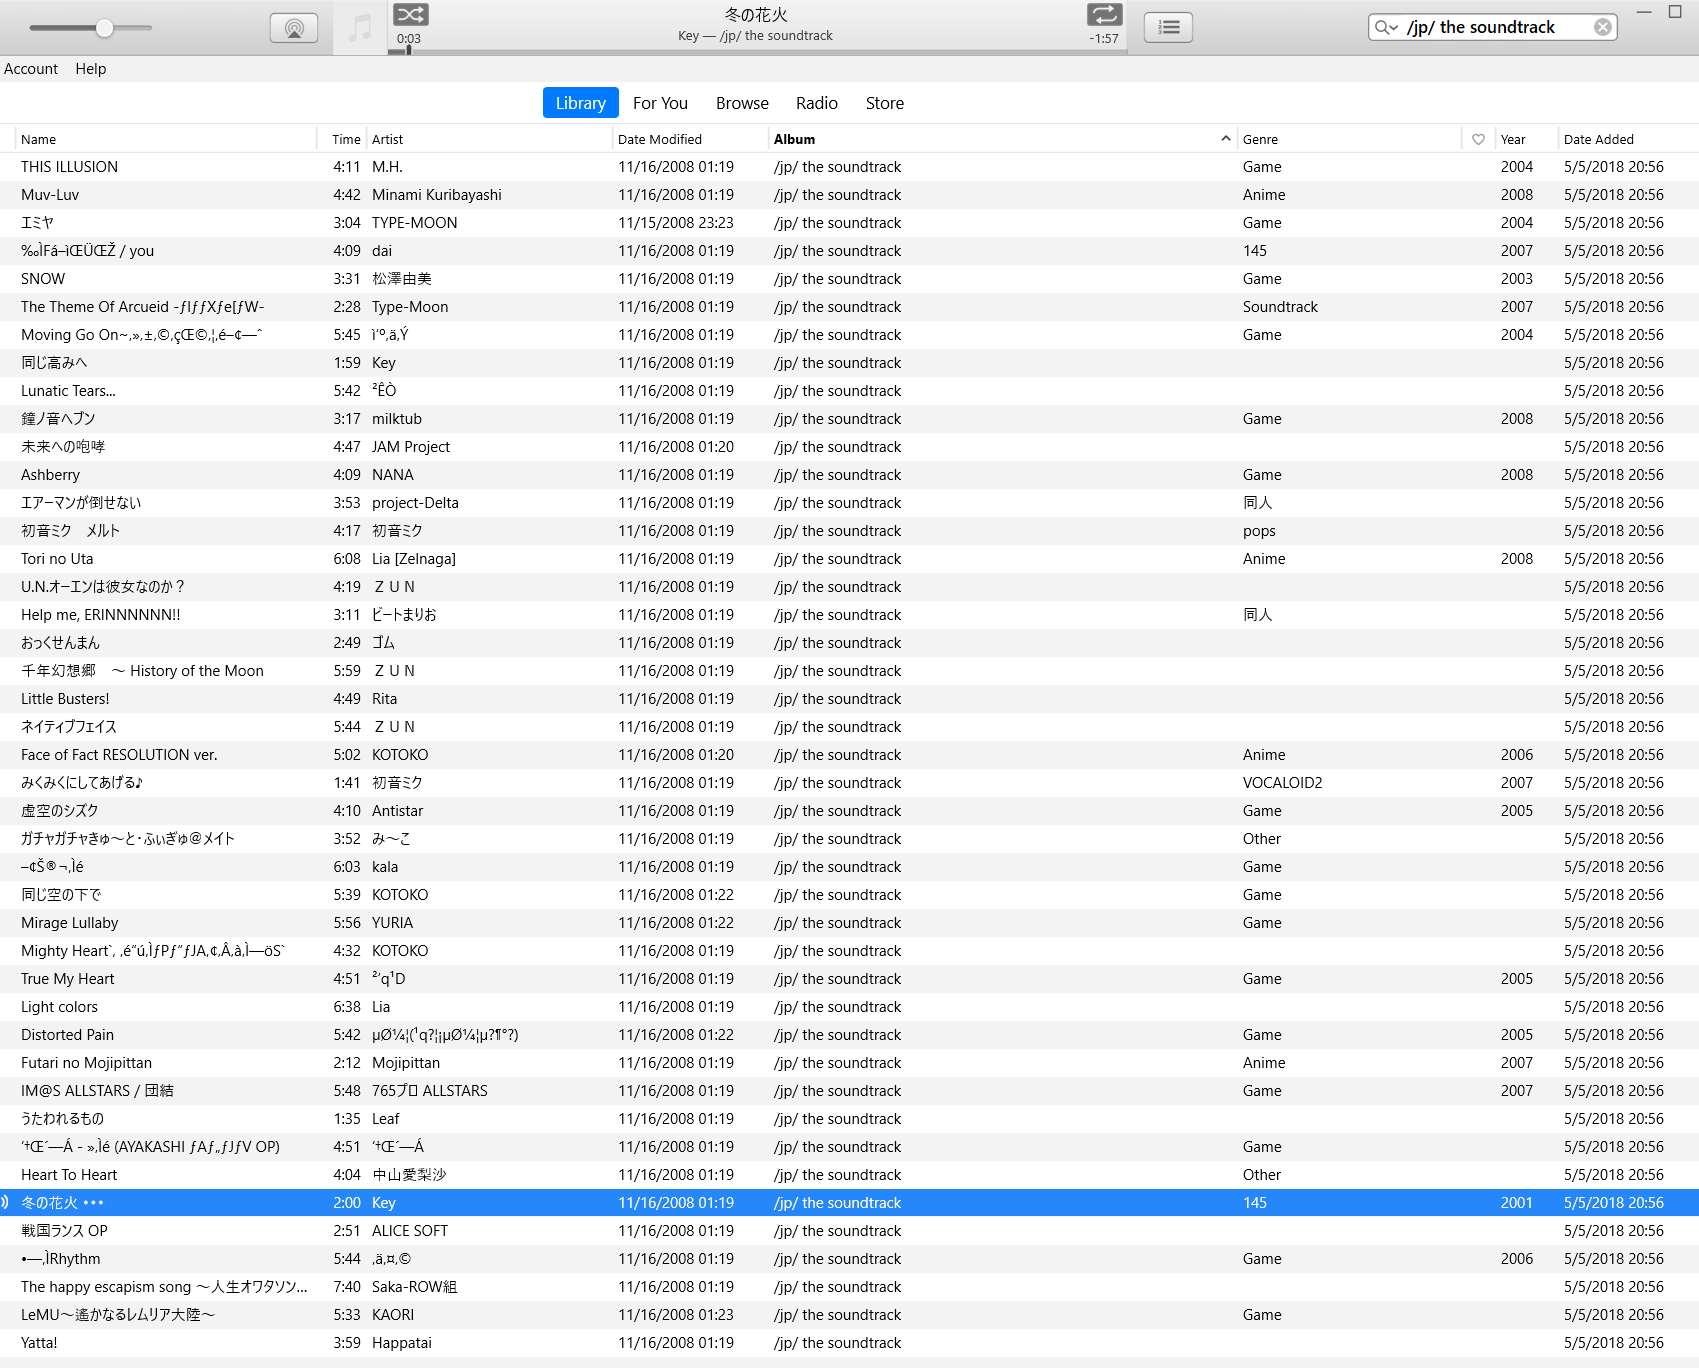The height and width of the screenshot is (1368, 1699).
Task: Clear the search field text
Action: (x=1603, y=27)
